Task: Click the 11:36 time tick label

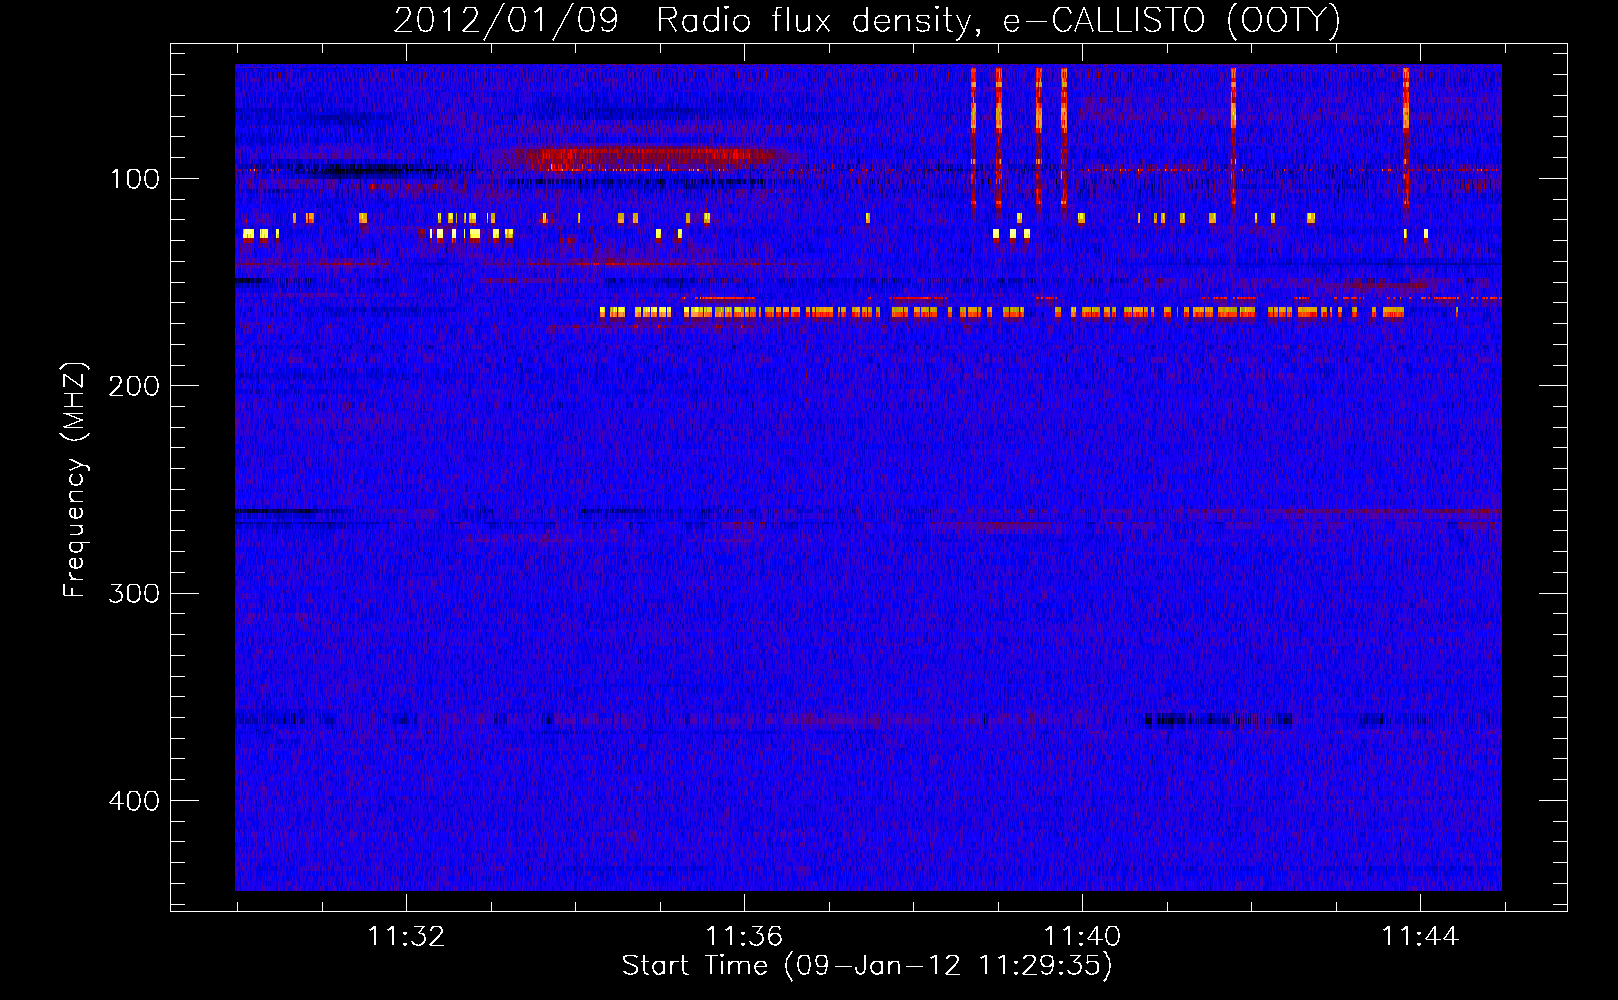Action: (x=744, y=937)
